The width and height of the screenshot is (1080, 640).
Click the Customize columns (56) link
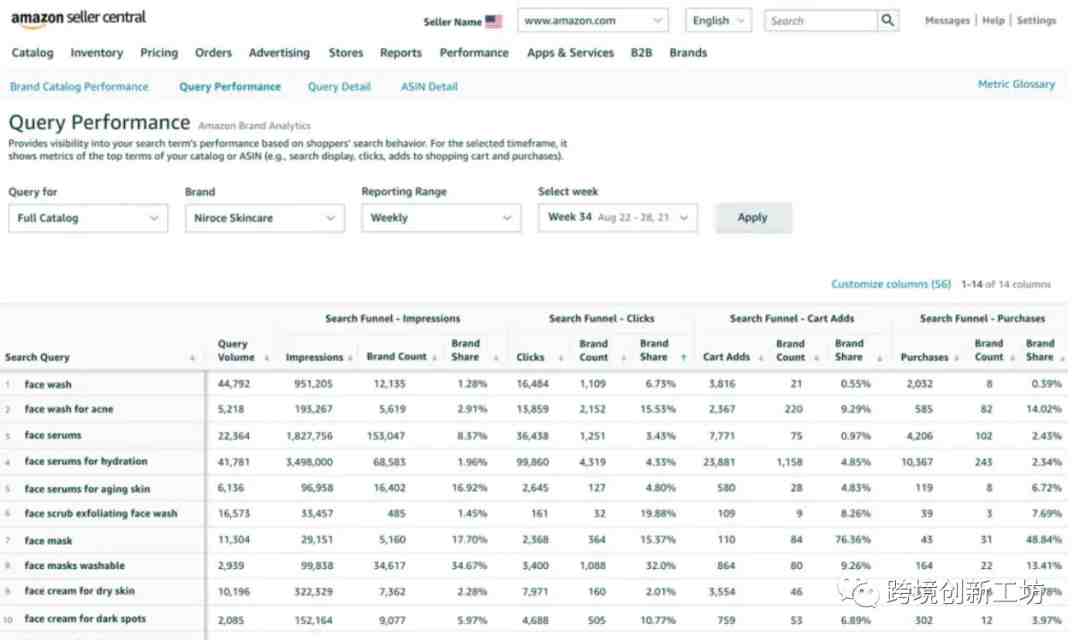pos(891,285)
